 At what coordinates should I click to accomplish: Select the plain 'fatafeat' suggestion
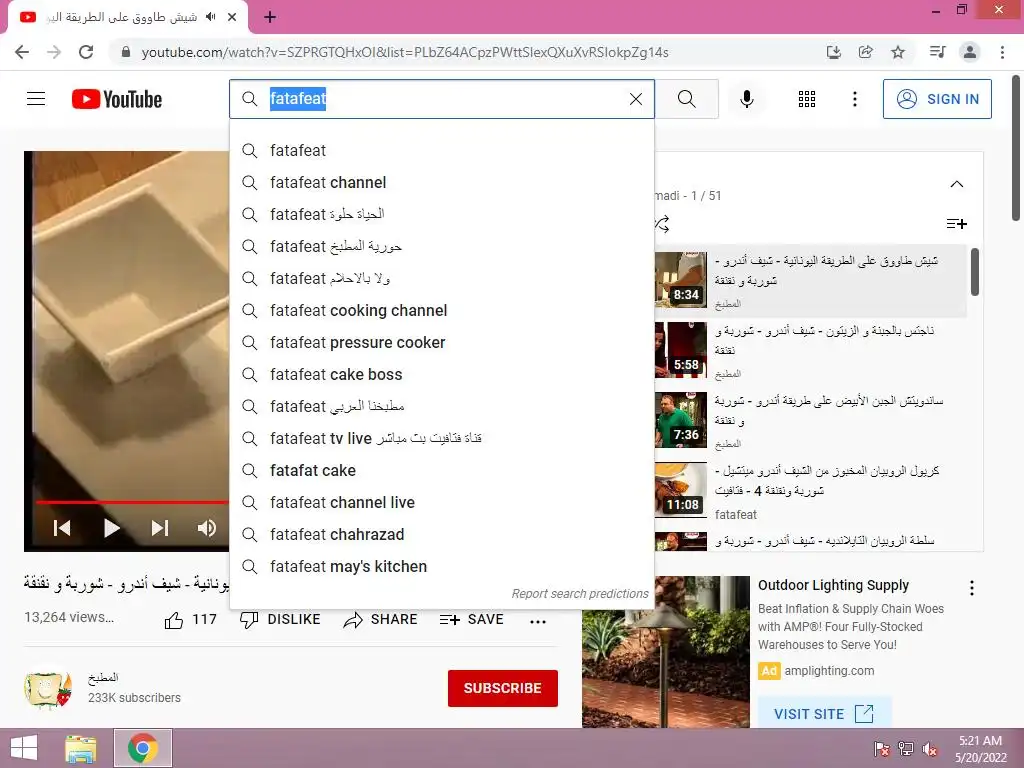click(441, 150)
